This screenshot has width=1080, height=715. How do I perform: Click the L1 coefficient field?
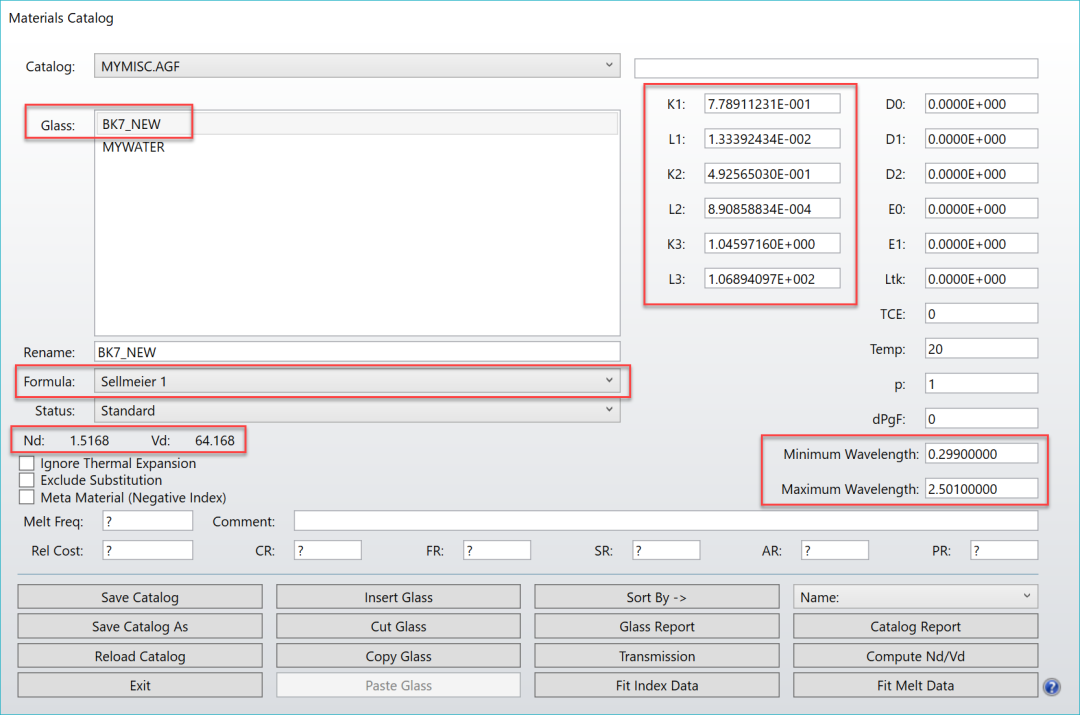pos(772,139)
